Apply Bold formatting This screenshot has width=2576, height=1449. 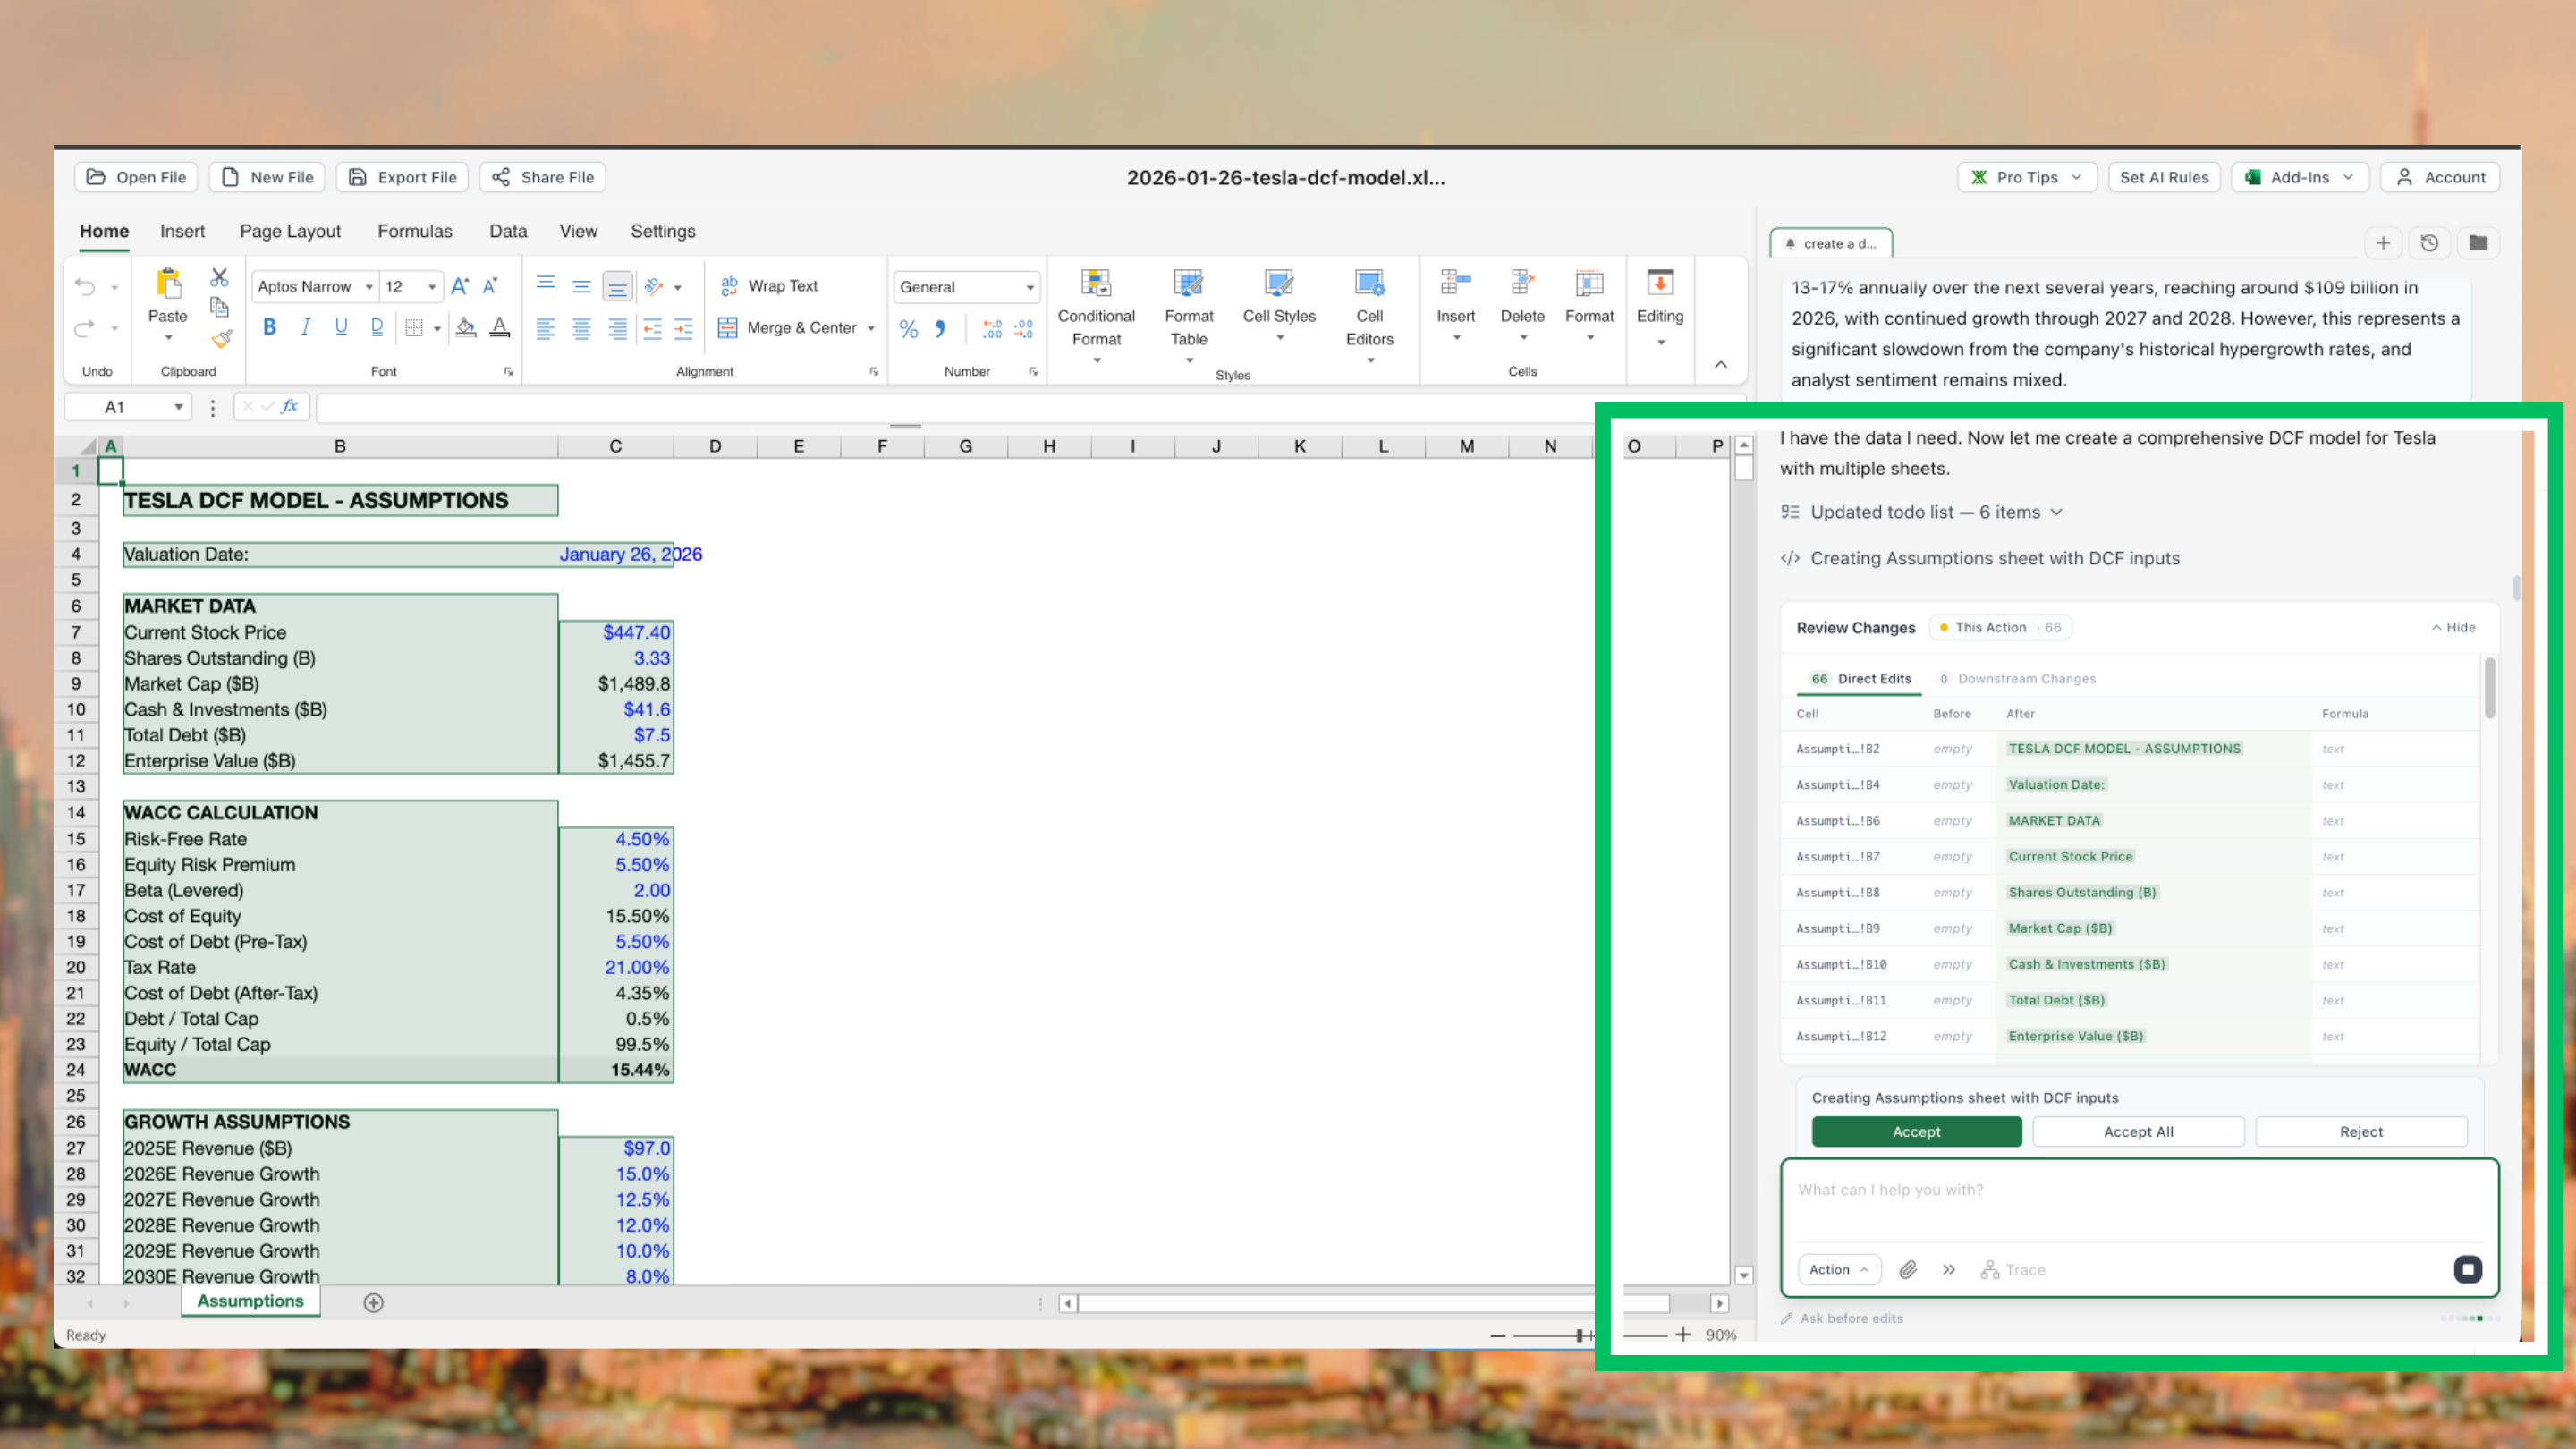pos(269,327)
